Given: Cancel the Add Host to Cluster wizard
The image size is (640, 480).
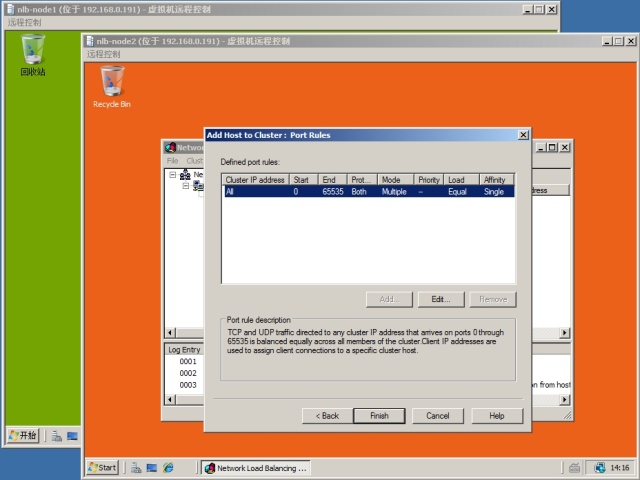Looking at the screenshot, I should [437, 415].
